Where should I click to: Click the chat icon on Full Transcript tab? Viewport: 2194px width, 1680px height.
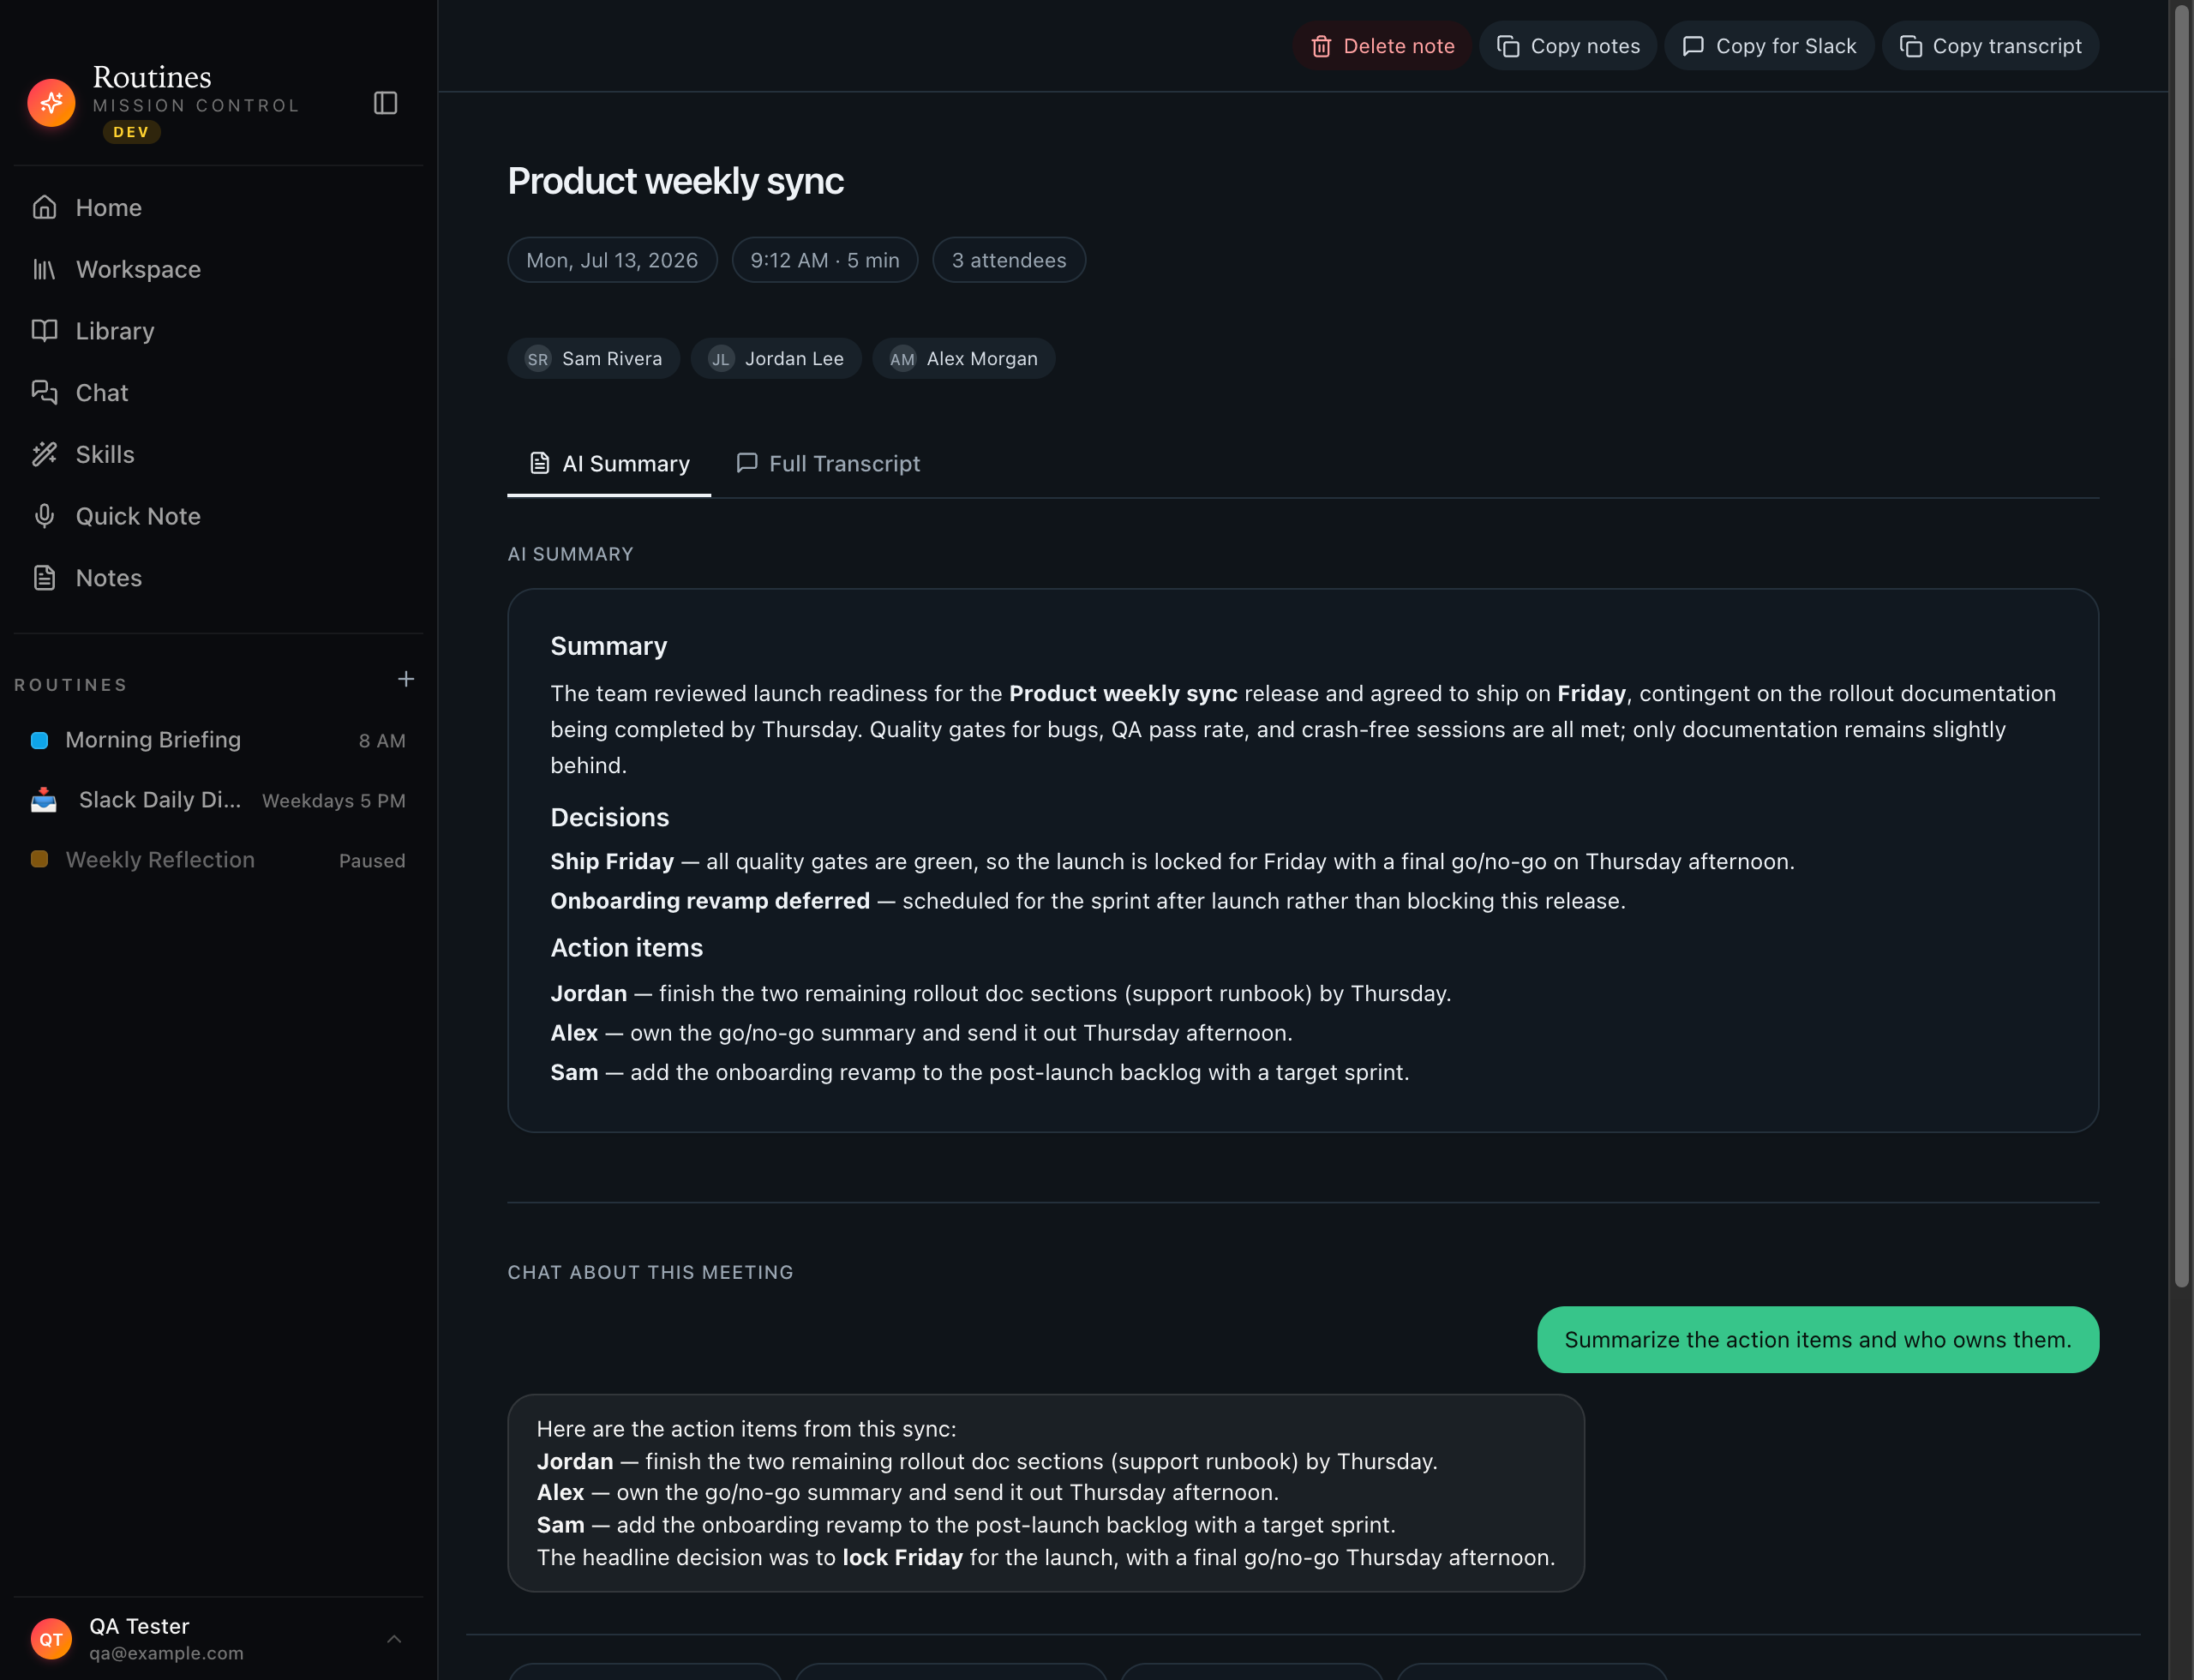click(x=747, y=463)
